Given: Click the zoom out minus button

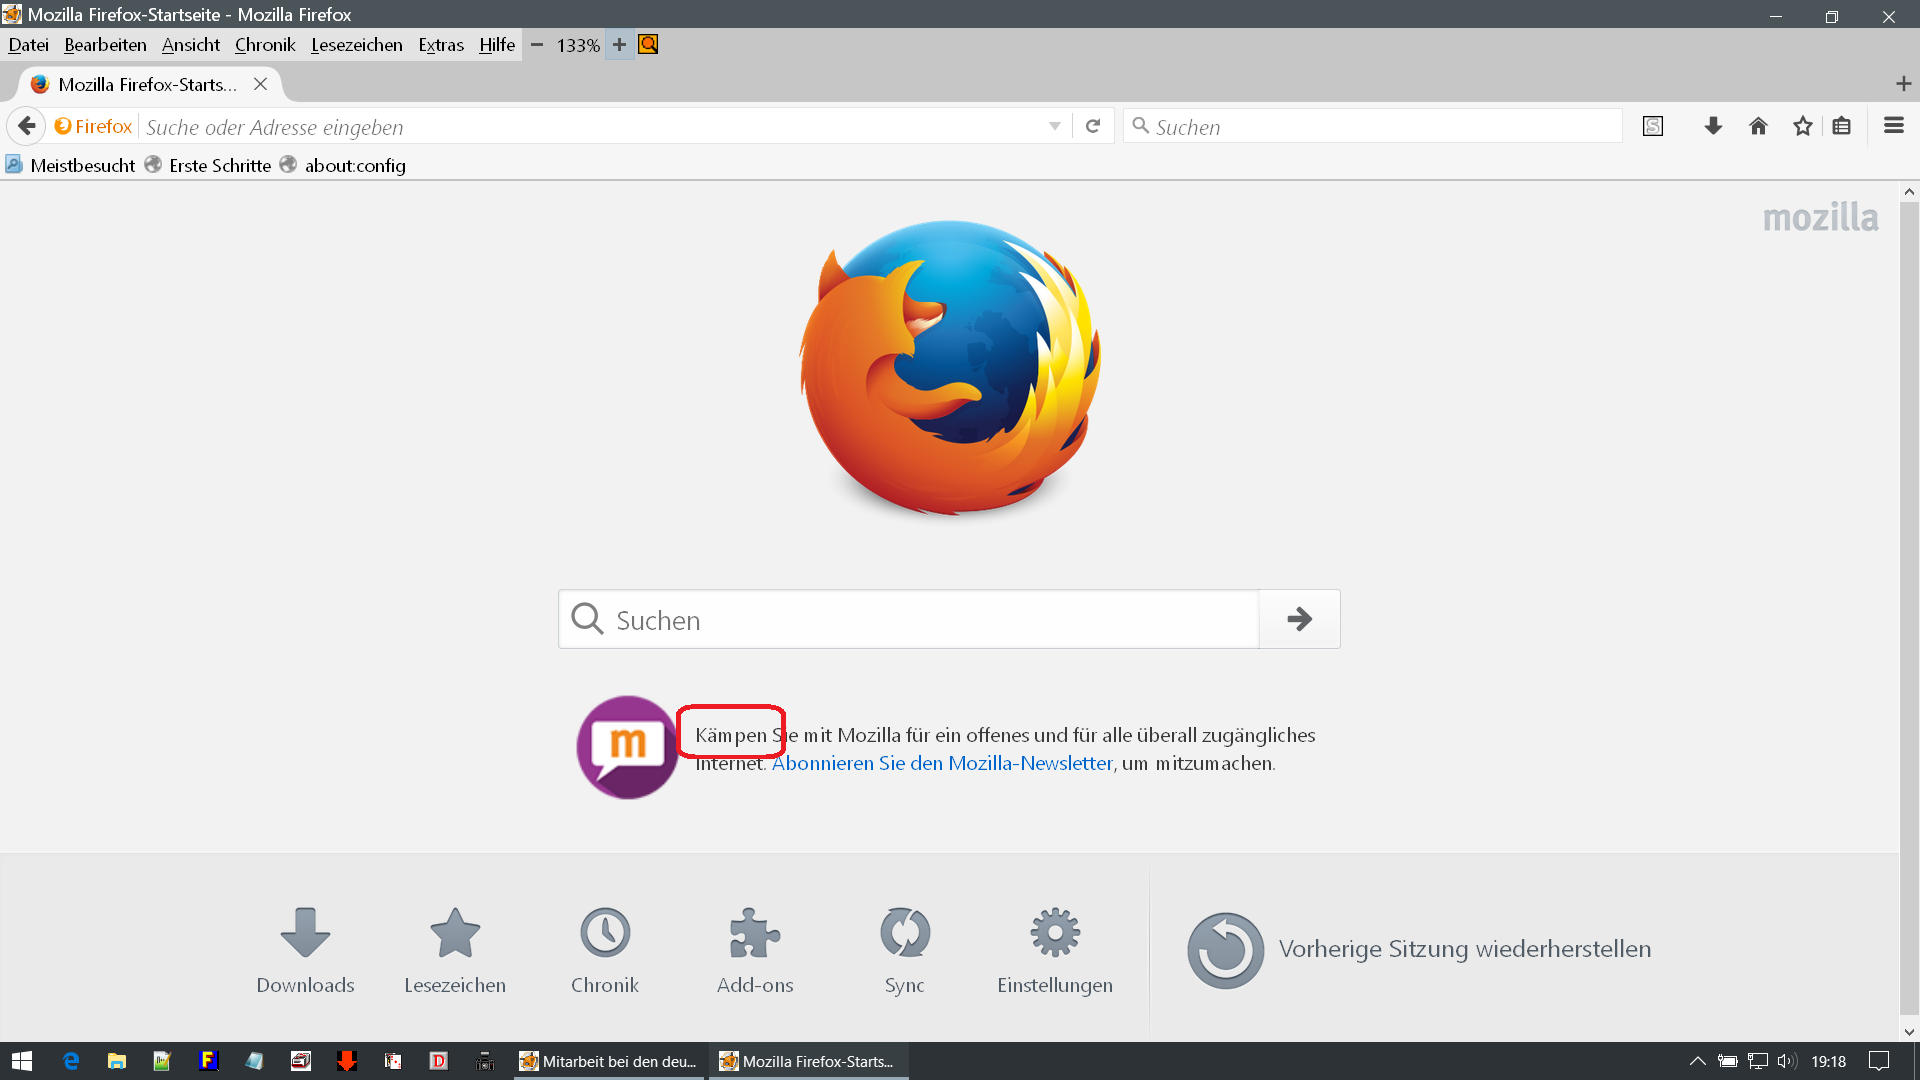Looking at the screenshot, I should [537, 45].
